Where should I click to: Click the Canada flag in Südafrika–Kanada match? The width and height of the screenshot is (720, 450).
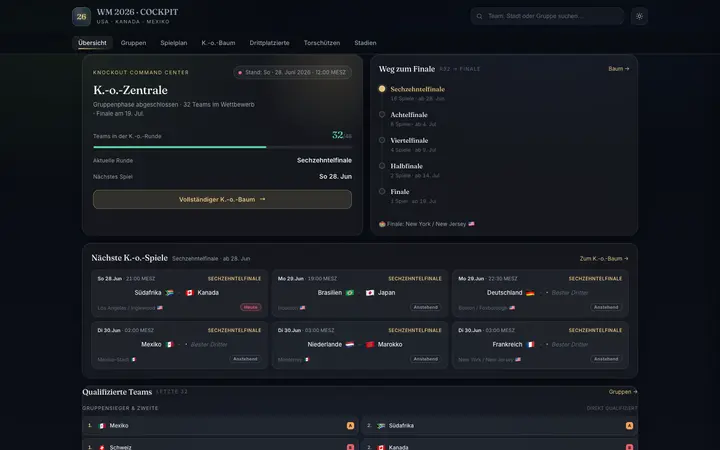190,292
